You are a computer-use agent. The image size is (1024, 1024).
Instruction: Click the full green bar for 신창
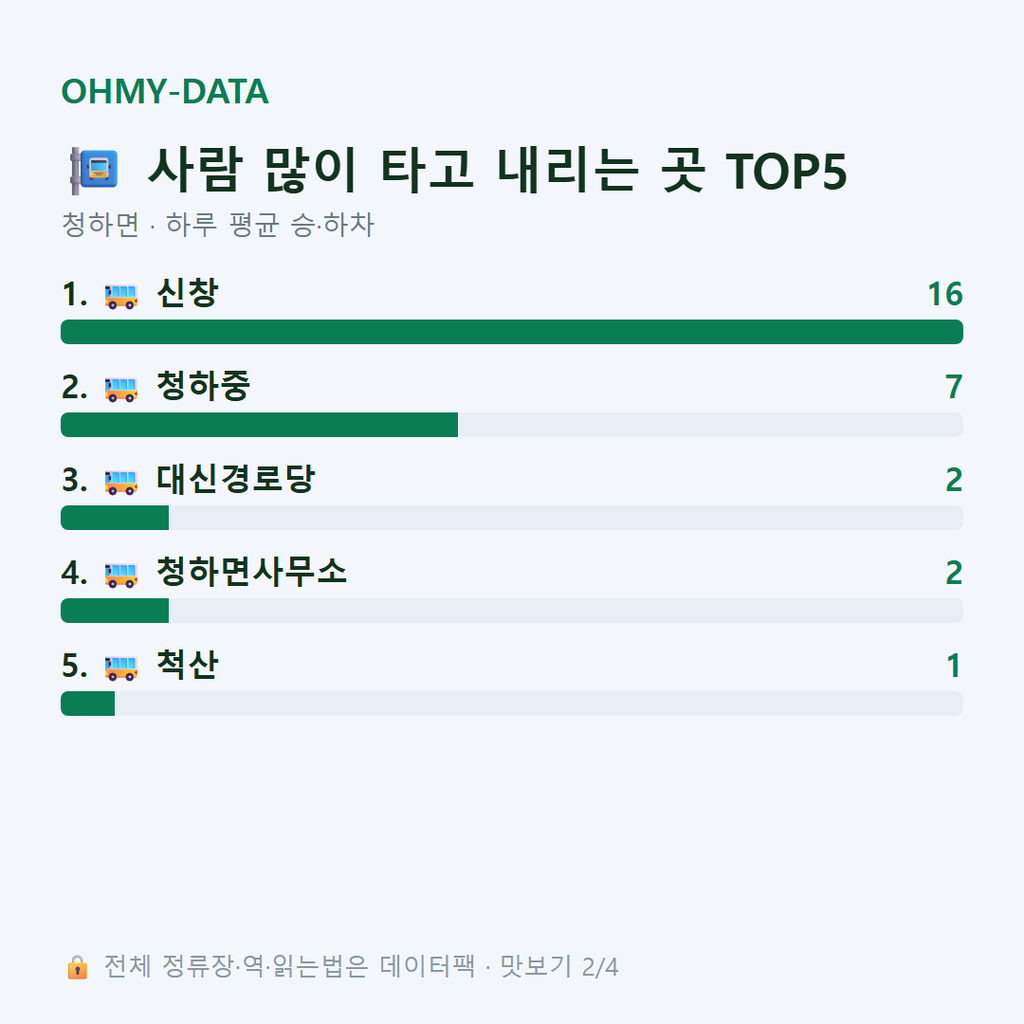click(512, 332)
